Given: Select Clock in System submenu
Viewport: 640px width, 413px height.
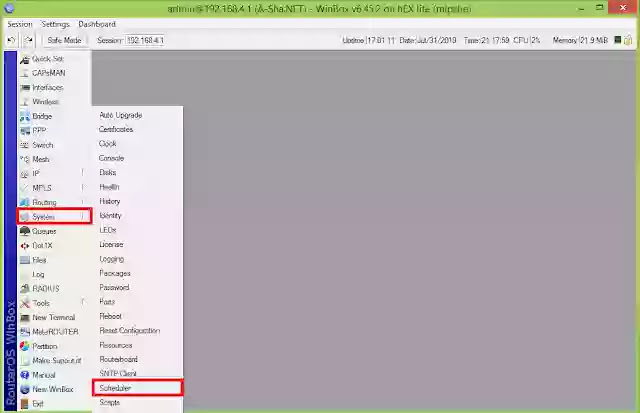Looking at the screenshot, I should pos(138,144).
